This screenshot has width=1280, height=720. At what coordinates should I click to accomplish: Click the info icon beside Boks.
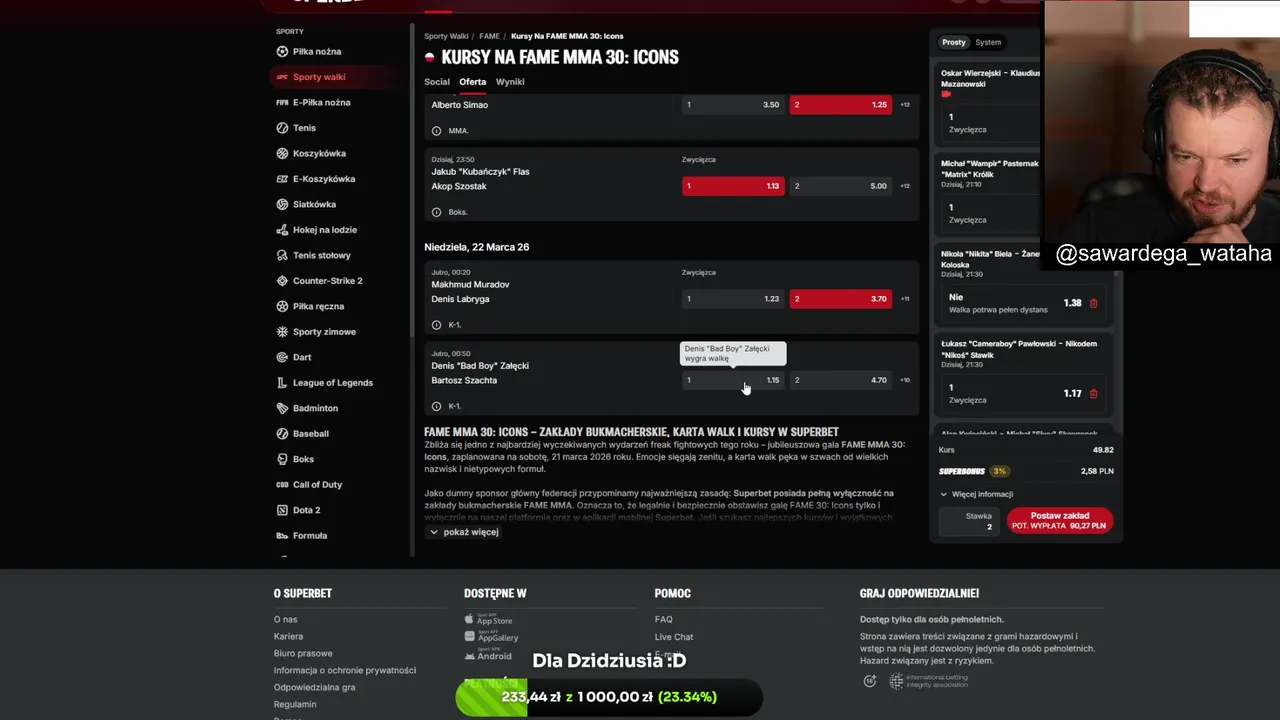pyautogui.click(x=436, y=212)
